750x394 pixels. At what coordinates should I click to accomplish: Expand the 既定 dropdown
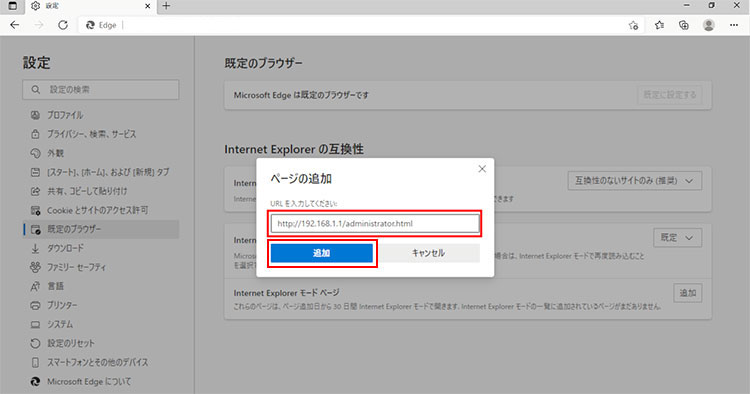677,238
